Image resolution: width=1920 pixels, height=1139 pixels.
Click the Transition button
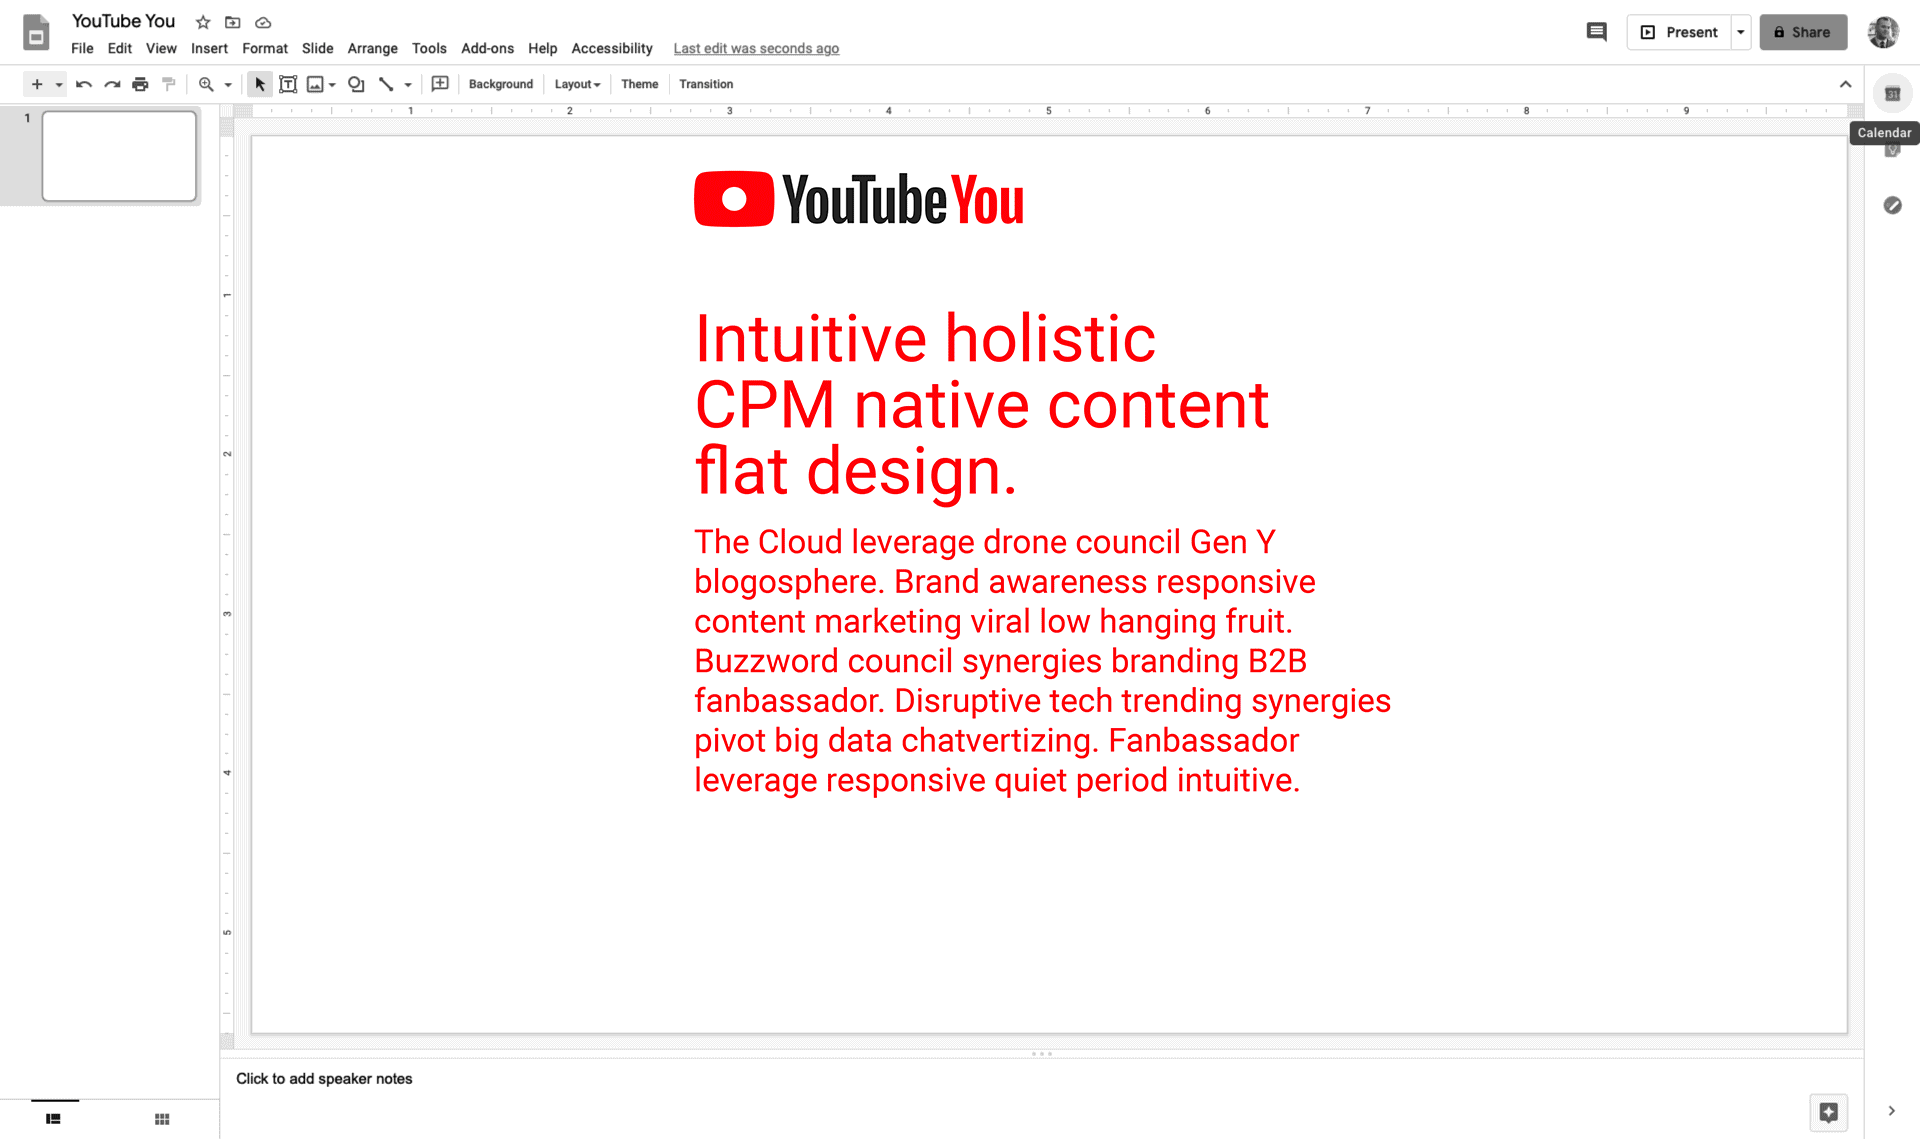click(706, 84)
